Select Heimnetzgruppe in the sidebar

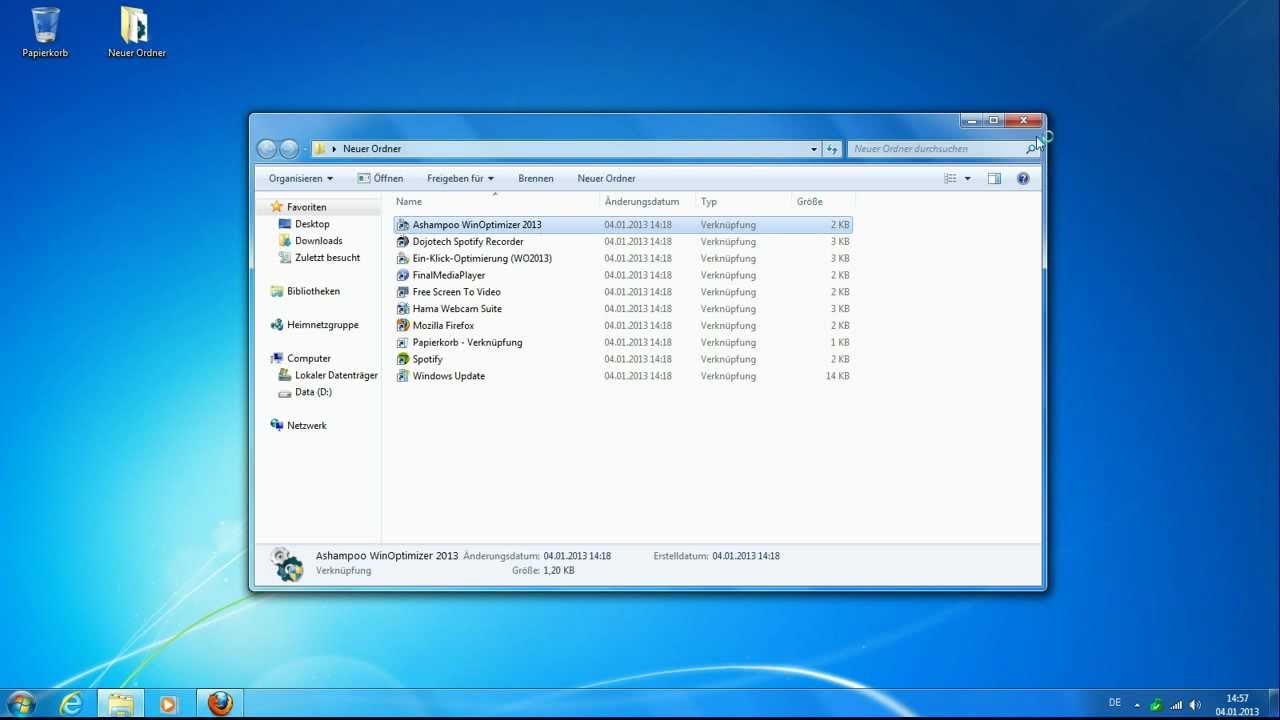click(322, 325)
